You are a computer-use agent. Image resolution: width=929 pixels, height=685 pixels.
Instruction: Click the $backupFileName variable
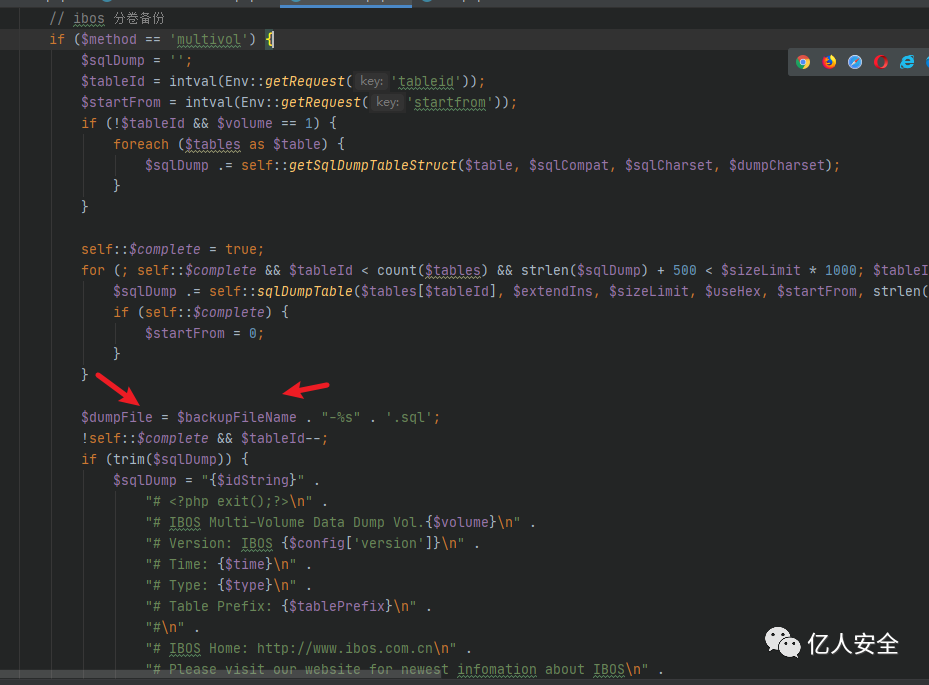[236, 418]
